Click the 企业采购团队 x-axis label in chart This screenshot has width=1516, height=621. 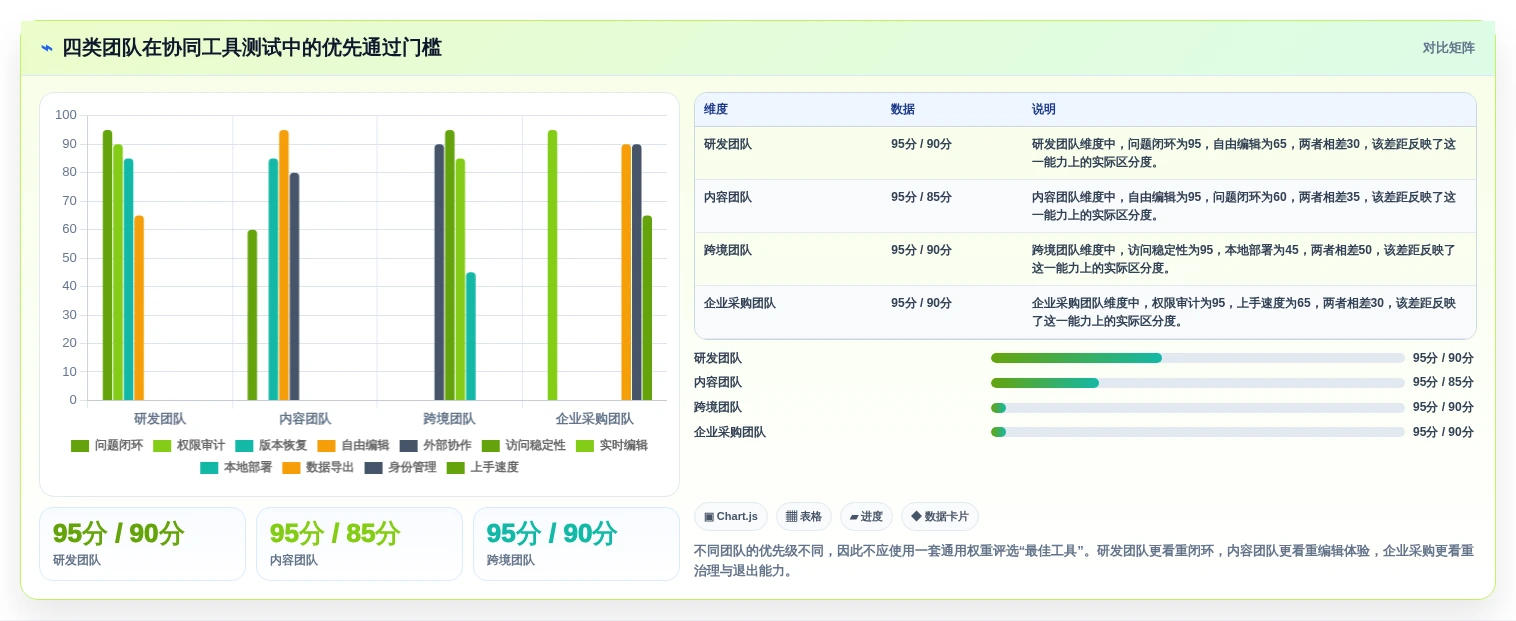(x=595, y=419)
